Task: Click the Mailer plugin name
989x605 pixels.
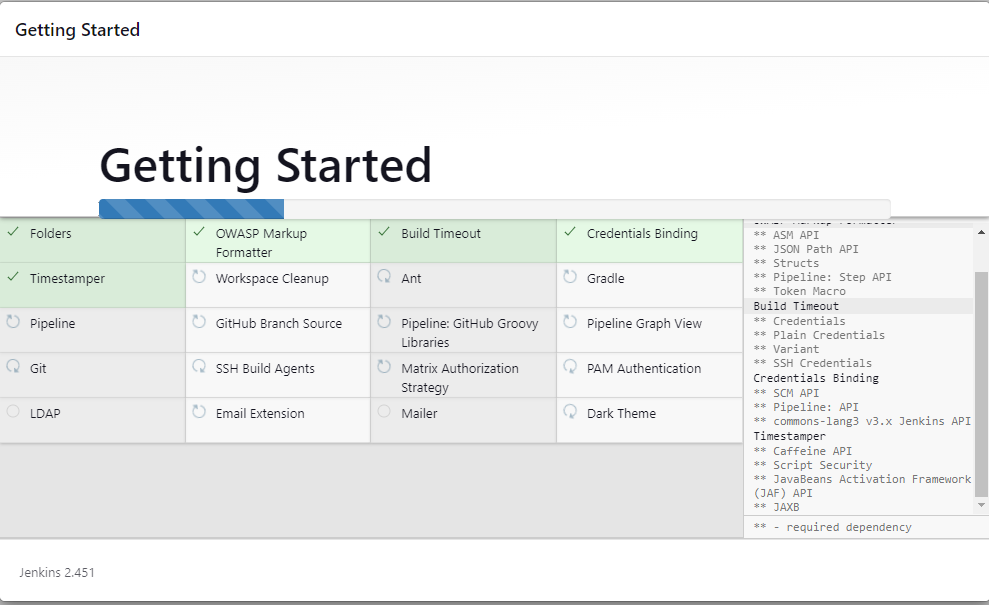Action: pos(419,413)
